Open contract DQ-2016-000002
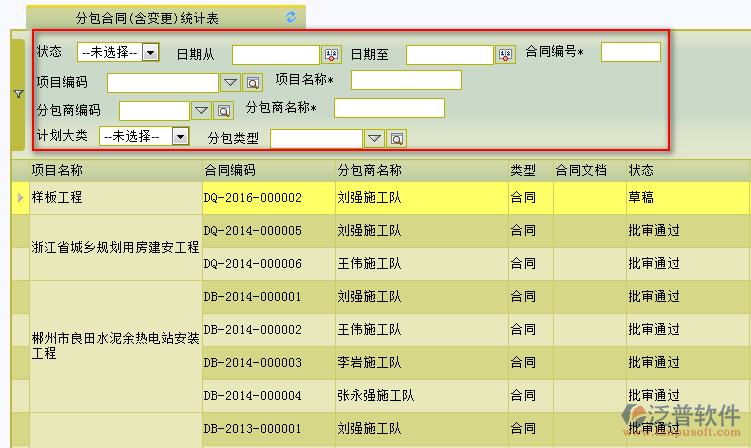Screen dimensions: 751x448 252,198
